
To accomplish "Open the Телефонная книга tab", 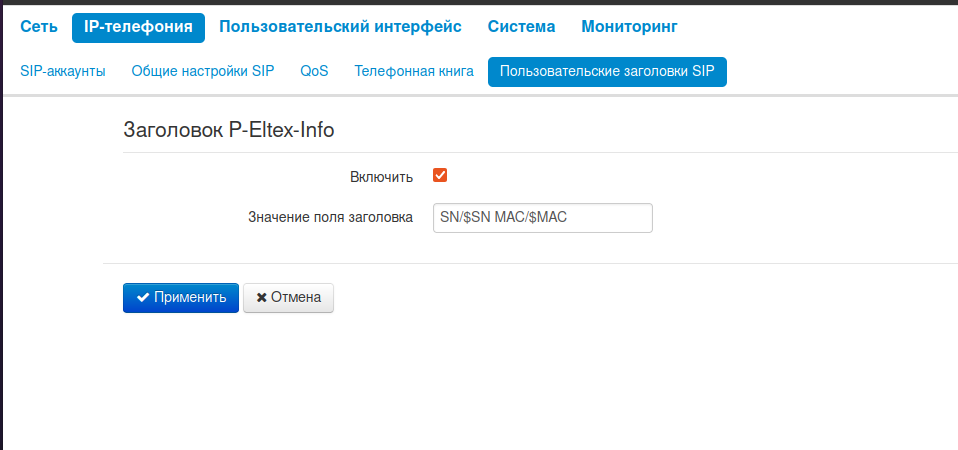I will point(414,72).
